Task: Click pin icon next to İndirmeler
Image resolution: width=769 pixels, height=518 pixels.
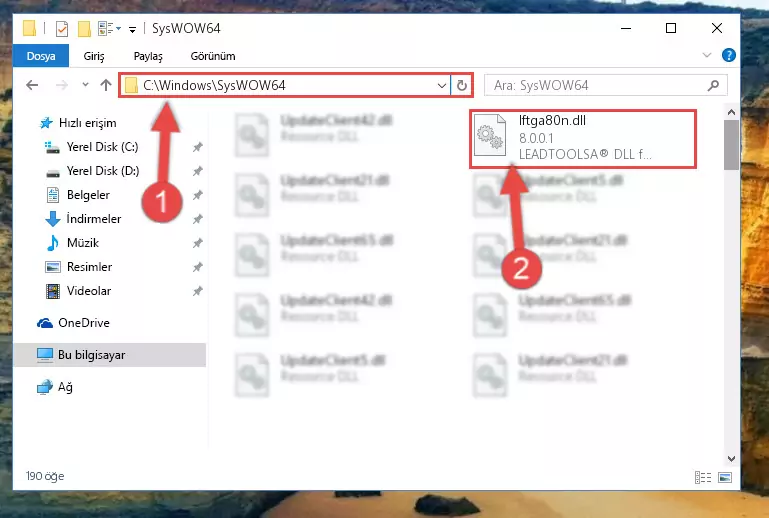Action: click(x=198, y=219)
